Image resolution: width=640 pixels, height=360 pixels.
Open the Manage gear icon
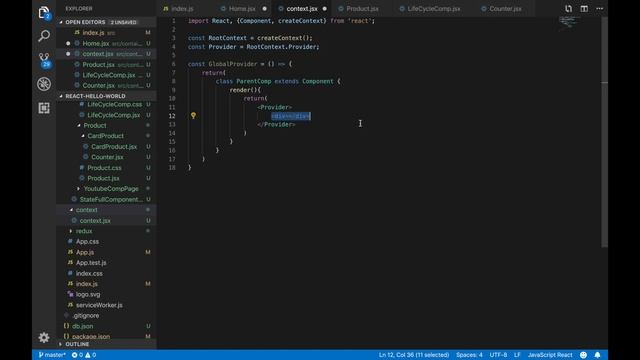pos(44,337)
